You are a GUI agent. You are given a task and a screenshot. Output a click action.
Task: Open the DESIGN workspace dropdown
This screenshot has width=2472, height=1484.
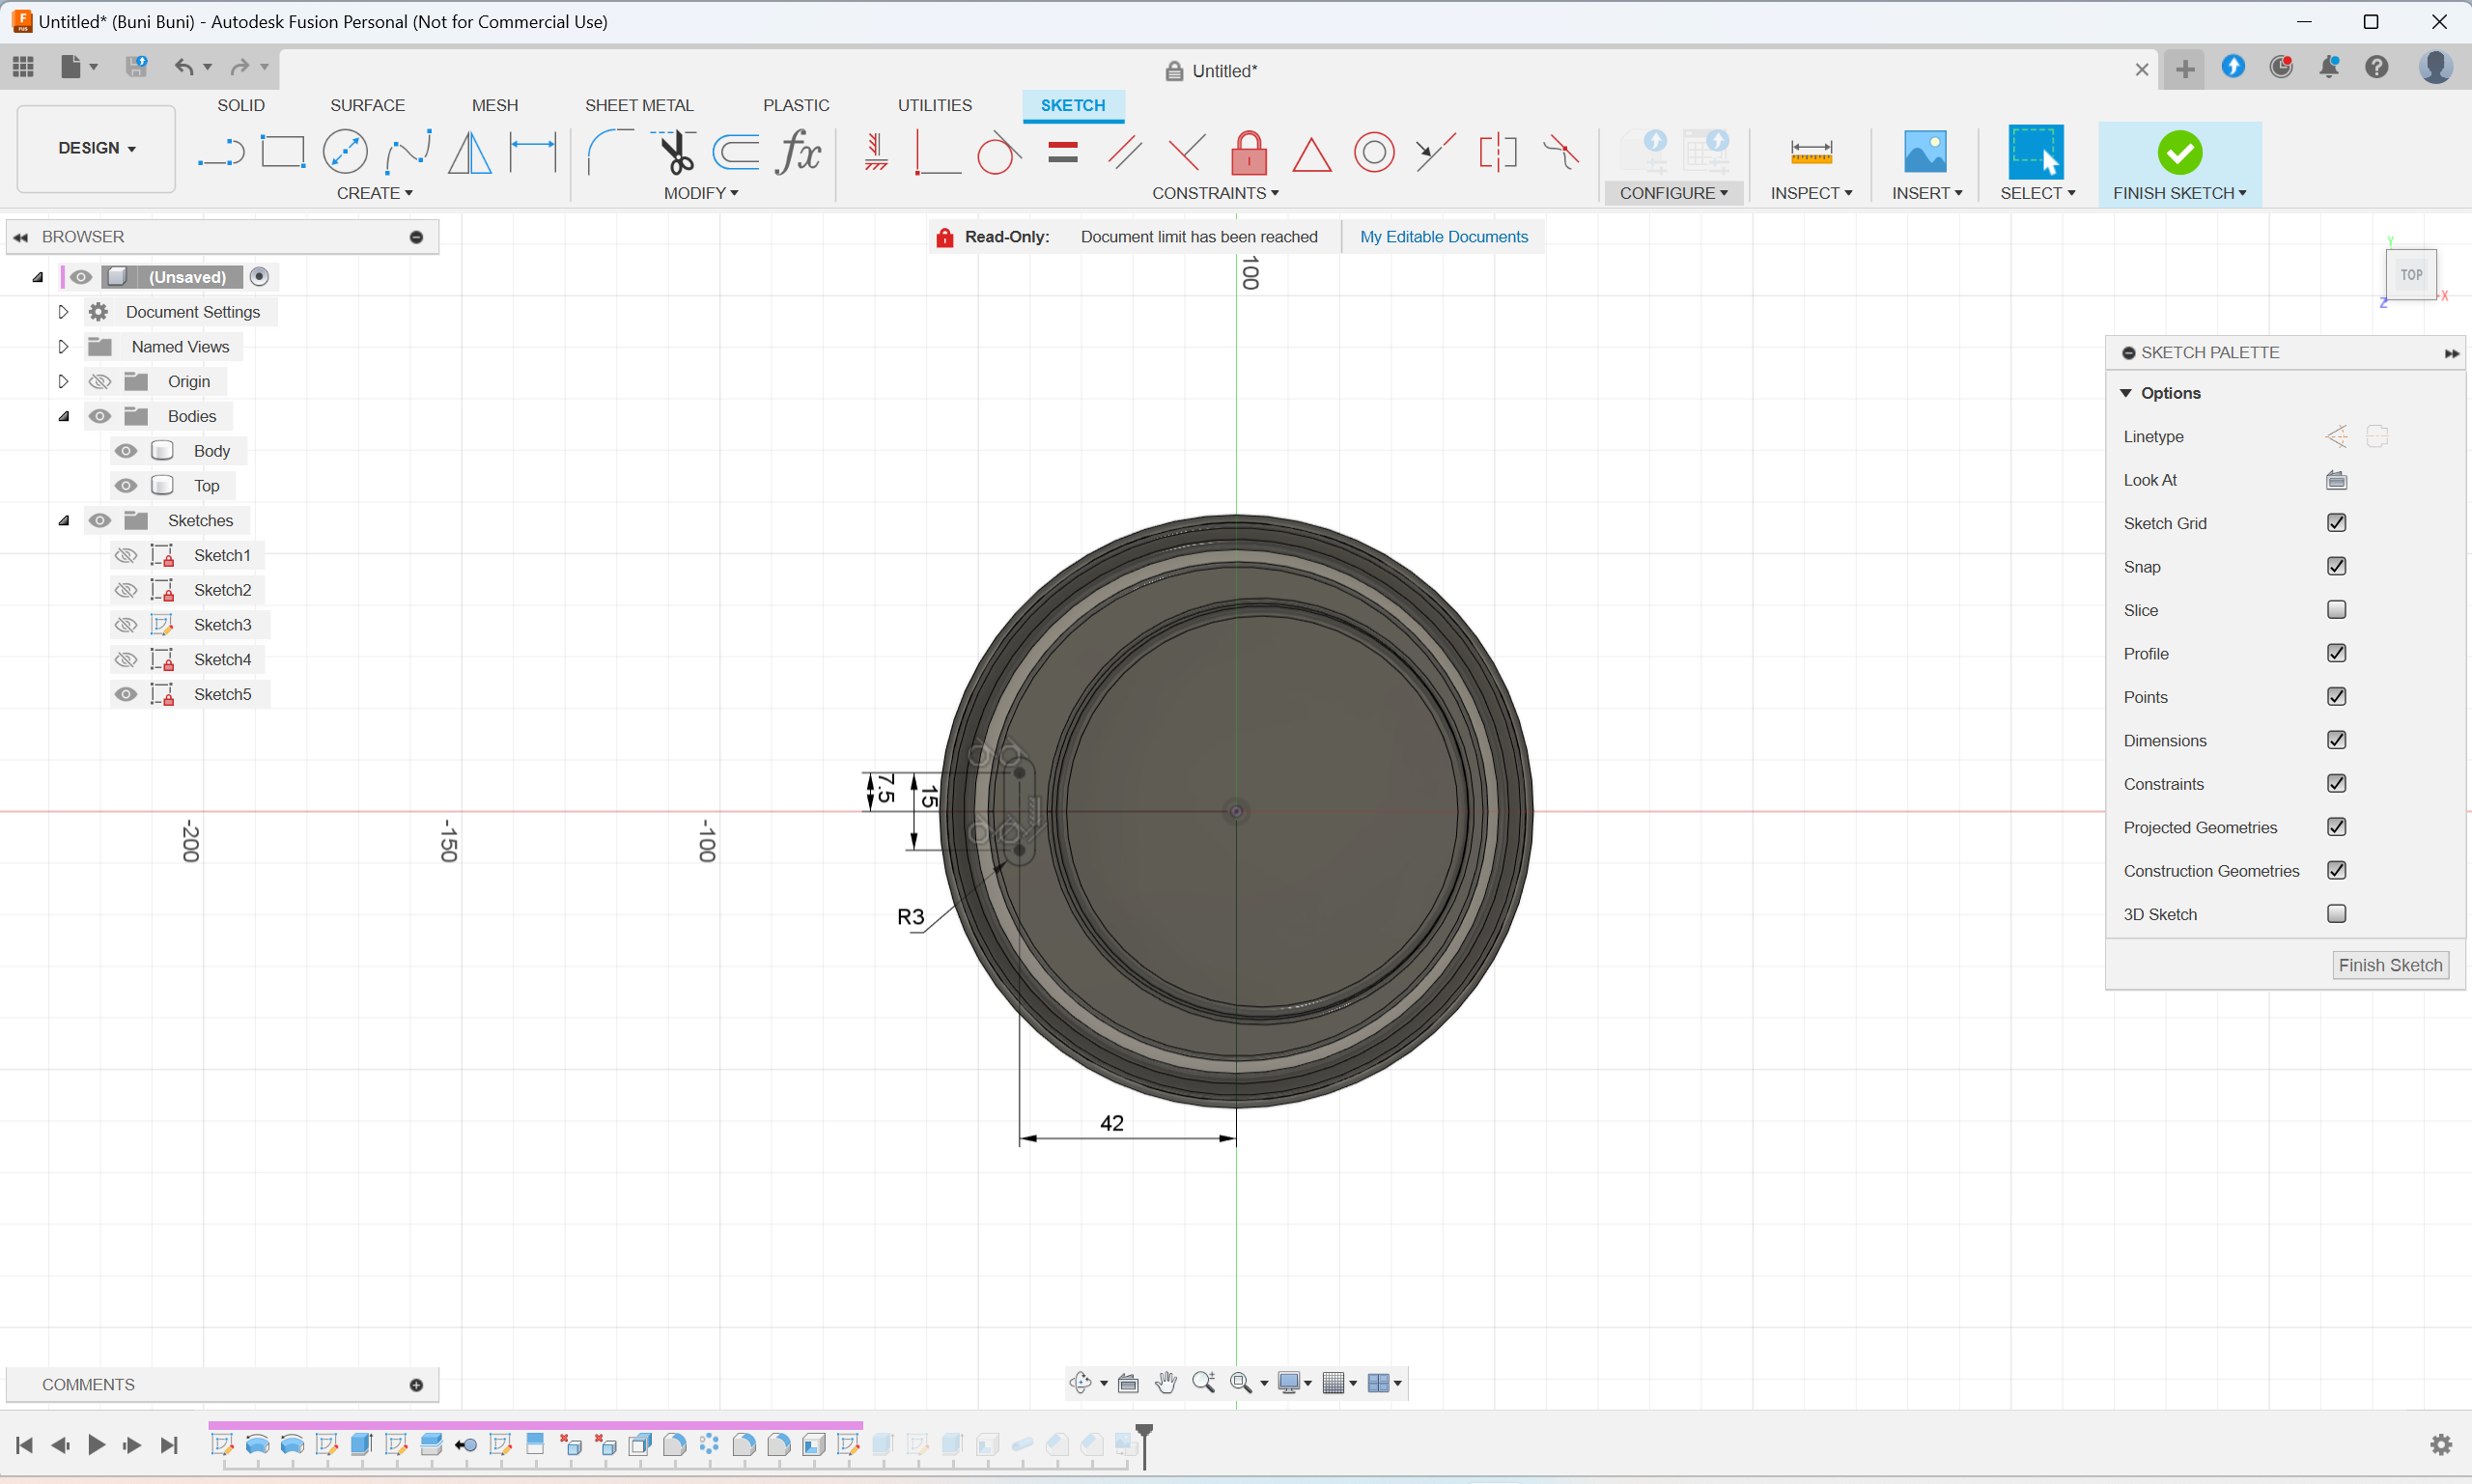tap(96, 148)
